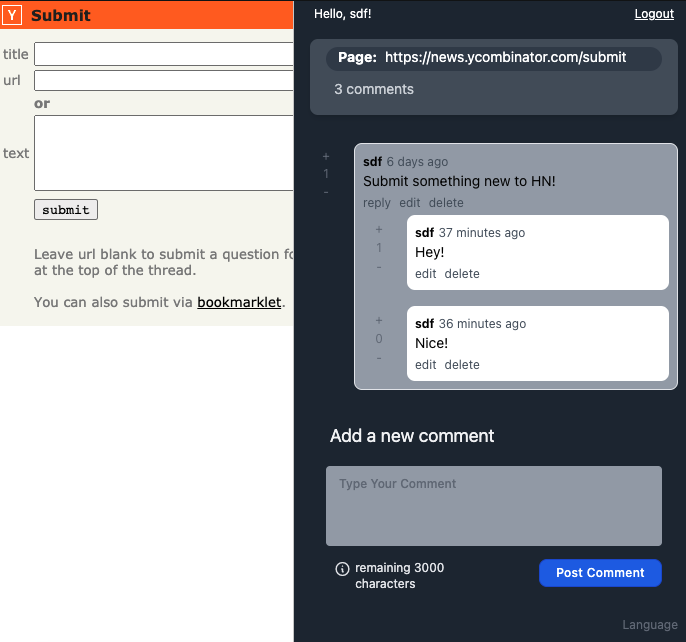Click the Logout link
Screen dimensions: 686x642
654,14
